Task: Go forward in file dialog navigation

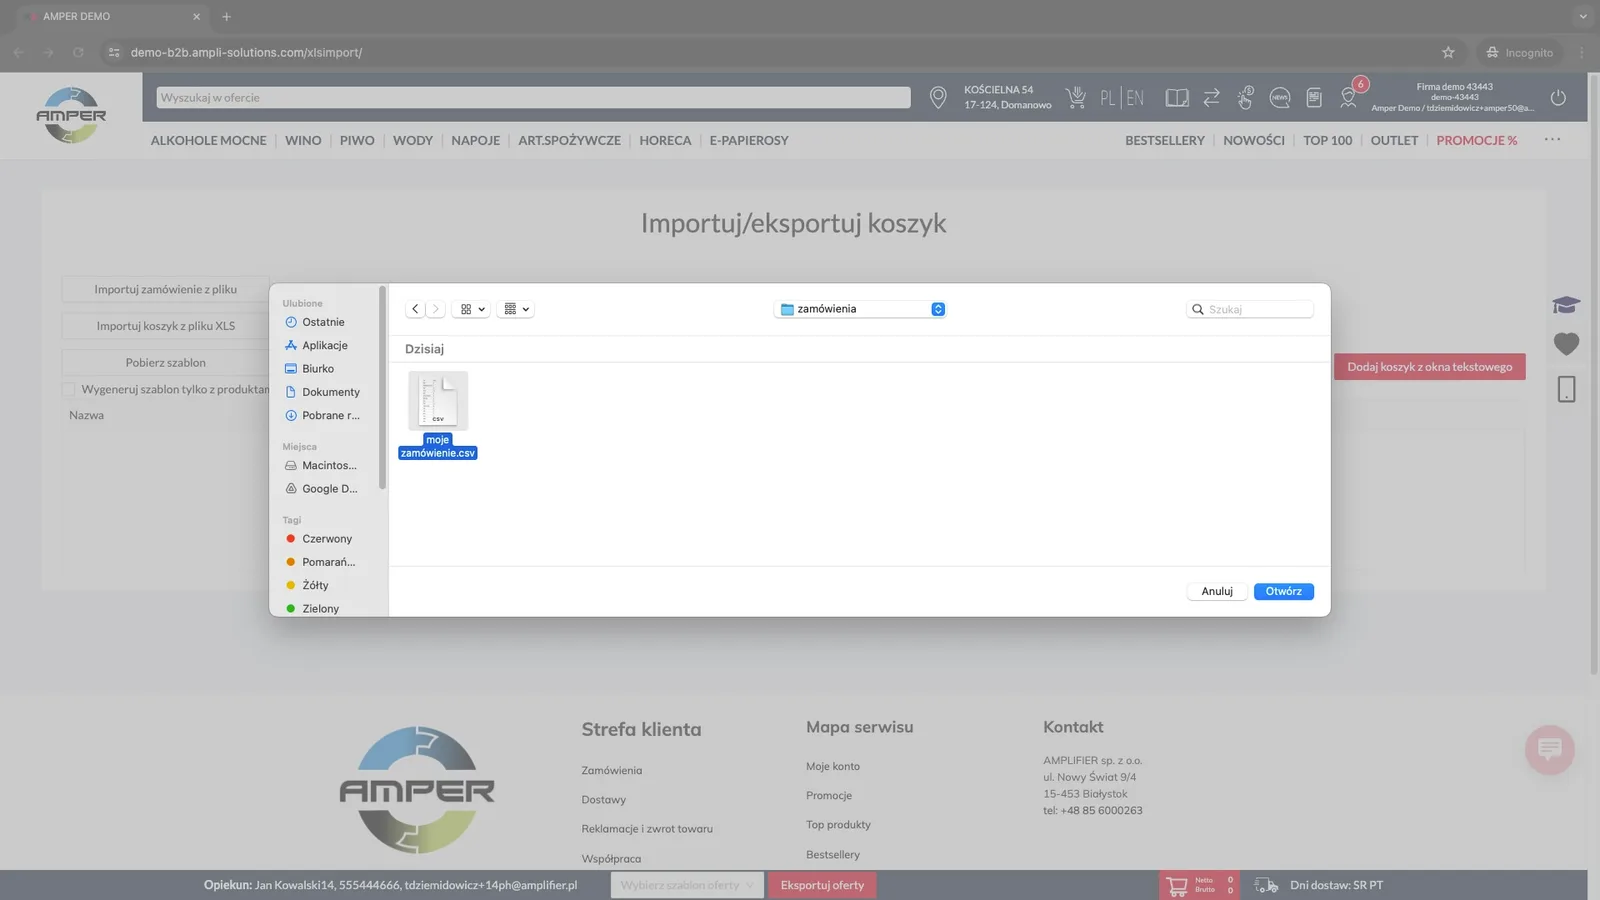Action: coord(436,309)
